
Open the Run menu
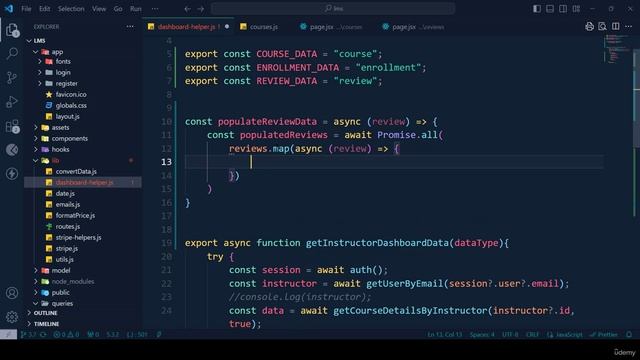(x=136, y=9)
